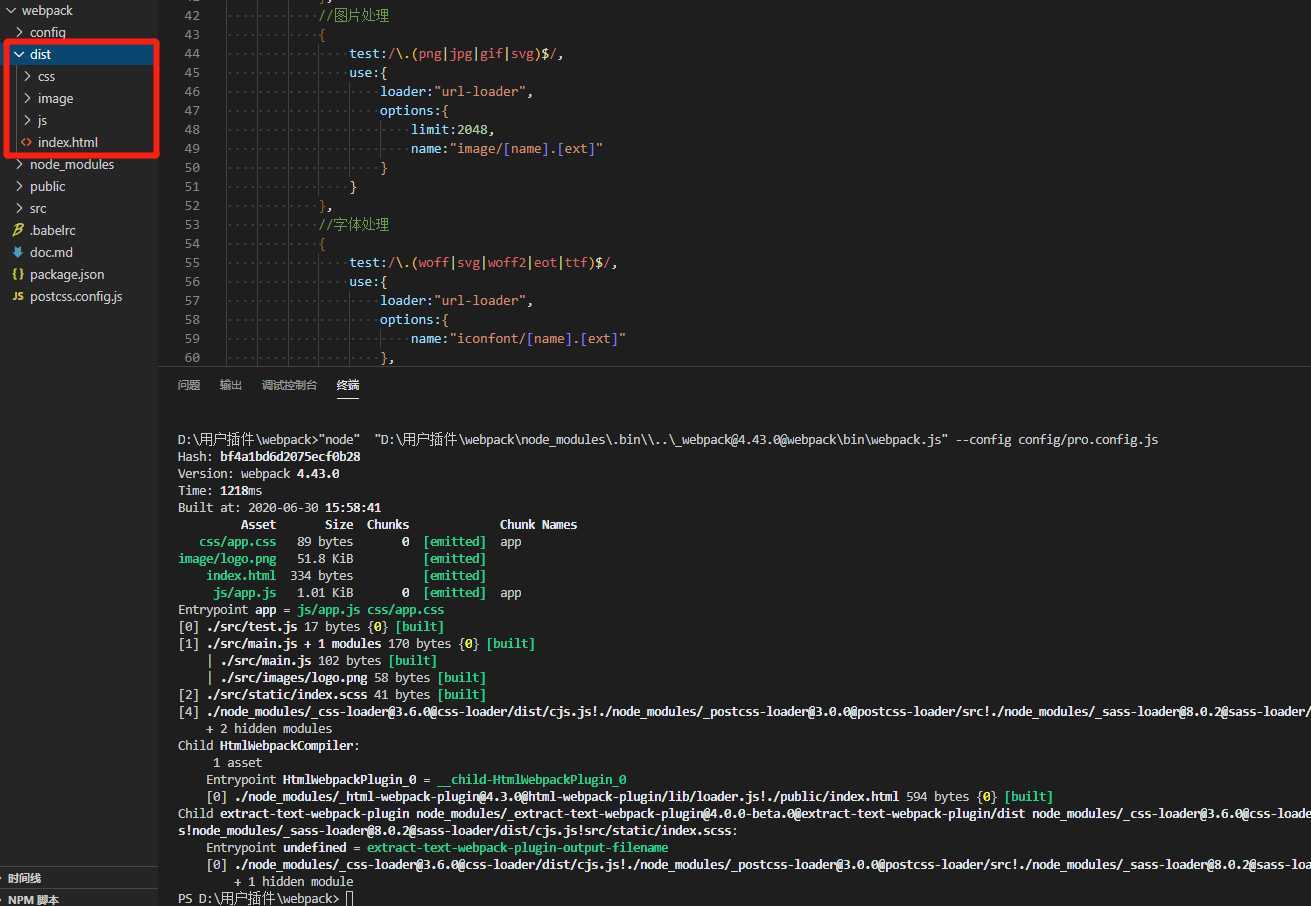This screenshot has height=906, width=1311.
Task: Open the doc.md markdown file icon
Action: click(18, 253)
